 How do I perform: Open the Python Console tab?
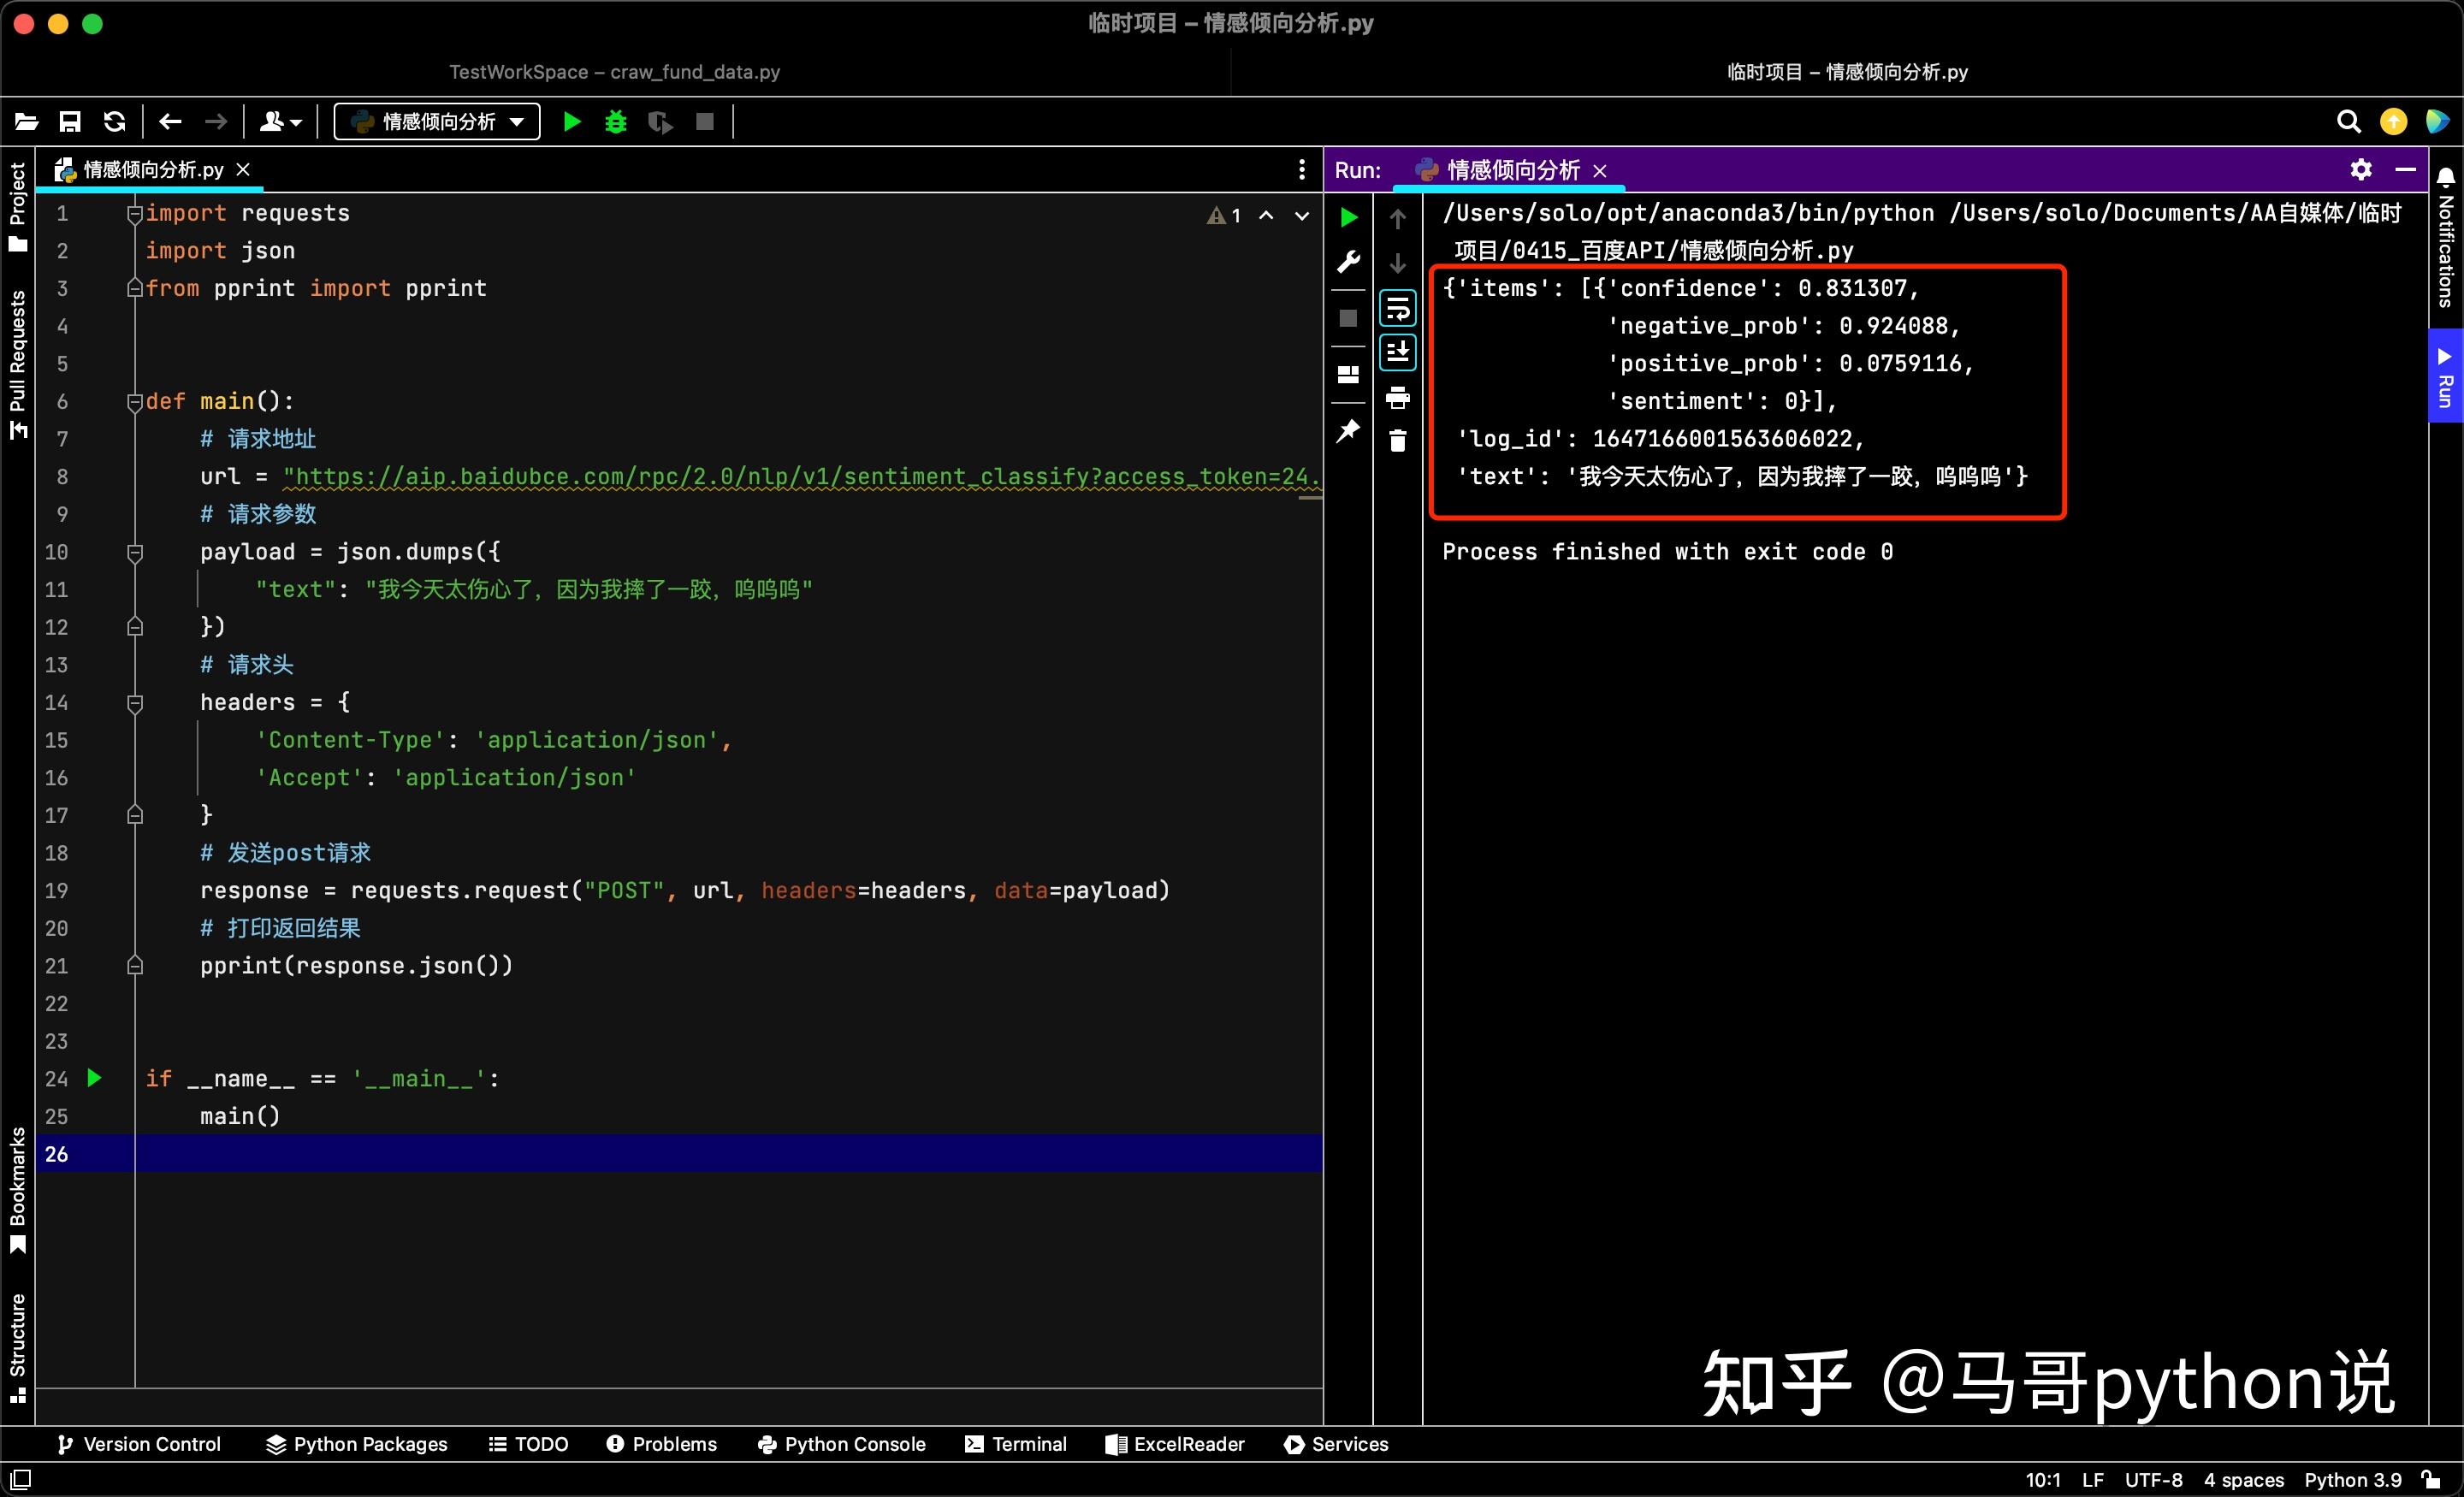click(x=842, y=1444)
